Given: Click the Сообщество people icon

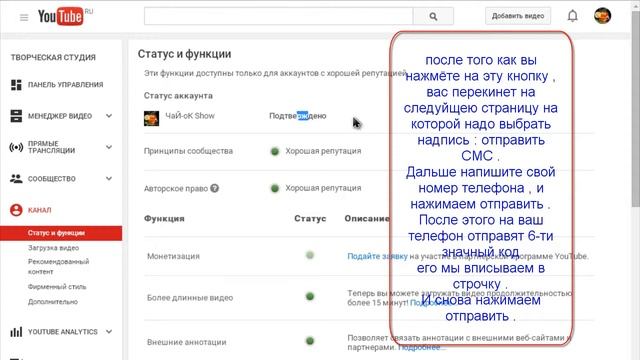Looking at the screenshot, I should point(16,178).
